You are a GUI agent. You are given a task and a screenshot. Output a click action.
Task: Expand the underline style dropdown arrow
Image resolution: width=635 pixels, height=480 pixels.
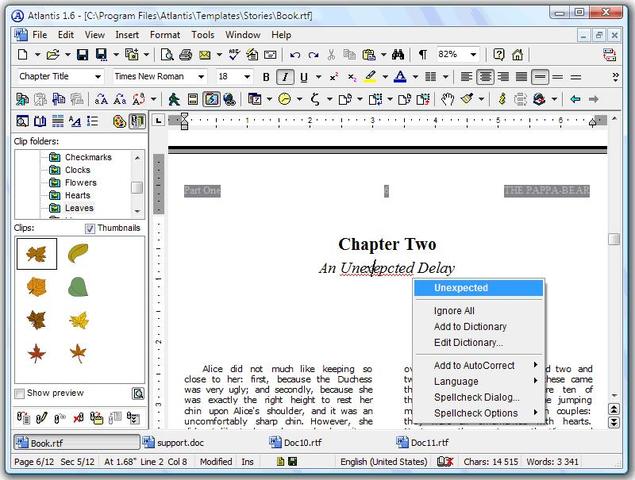[x=318, y=77]
